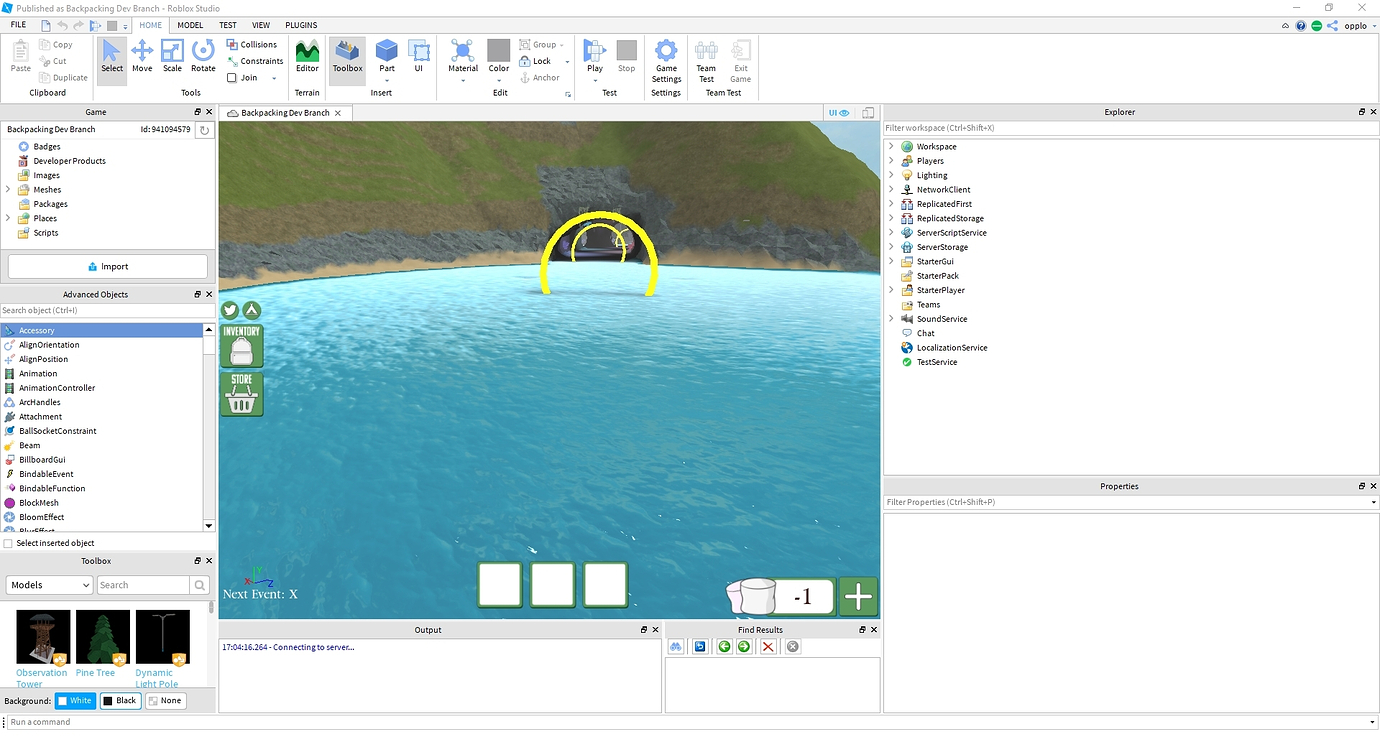Open the Models category dropdown
The width and height of the screenshot is (1380, 742).
49,585
